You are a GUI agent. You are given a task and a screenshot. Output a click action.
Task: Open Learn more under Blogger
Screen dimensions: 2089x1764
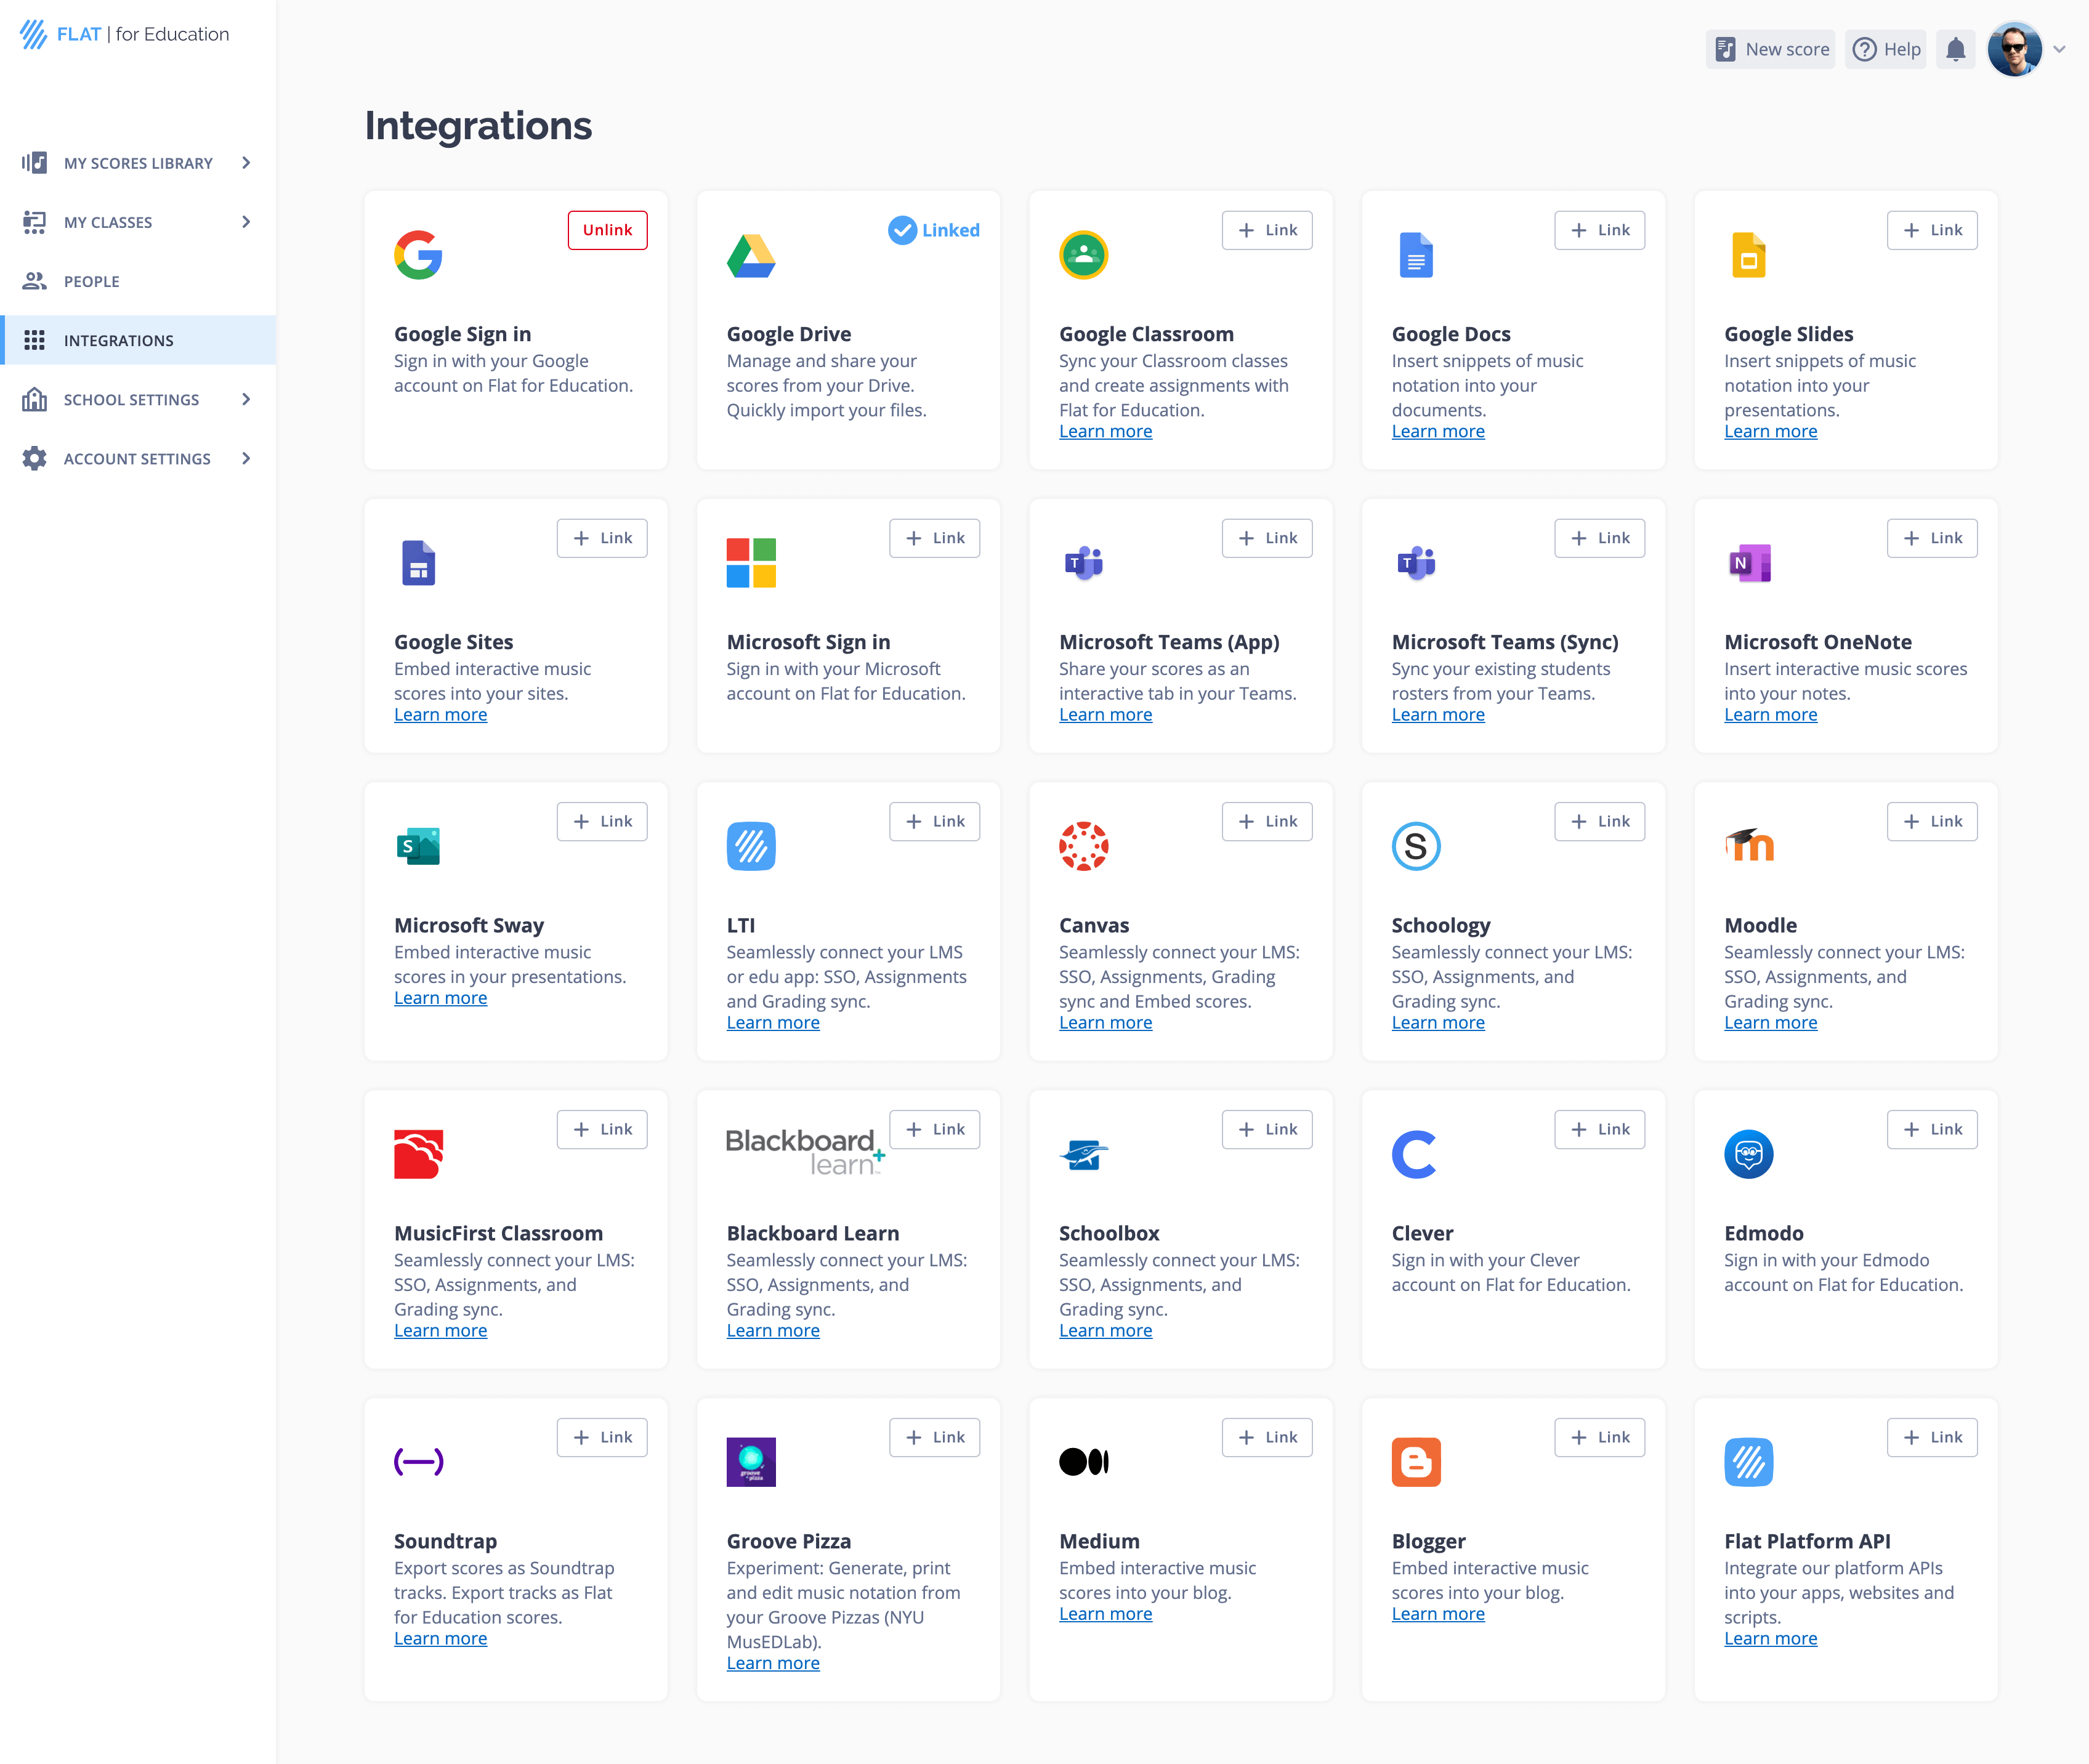pos(1438,1614)
